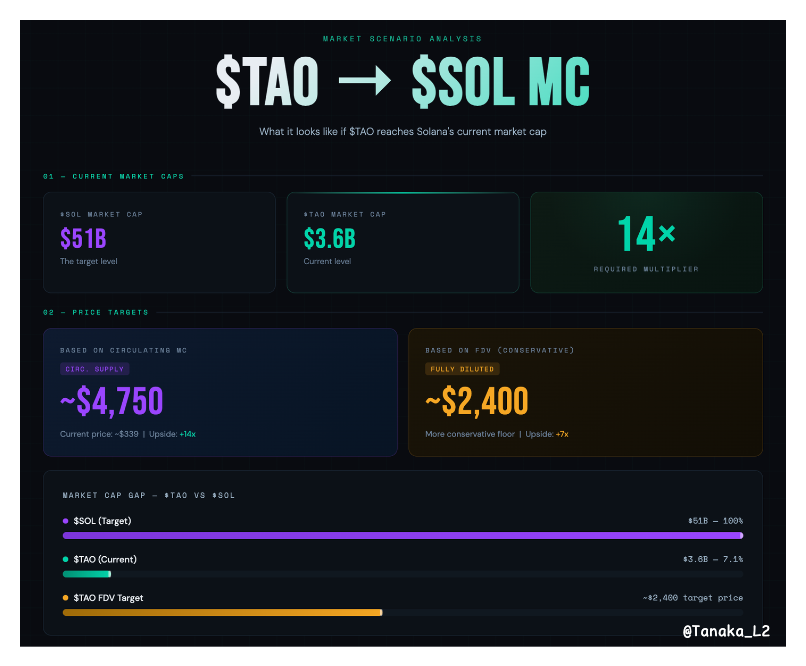The height and width of the screenshot is (666, 806).
Task: Click the 'Current price: ~$339' text
Action: tap(99, 434)
